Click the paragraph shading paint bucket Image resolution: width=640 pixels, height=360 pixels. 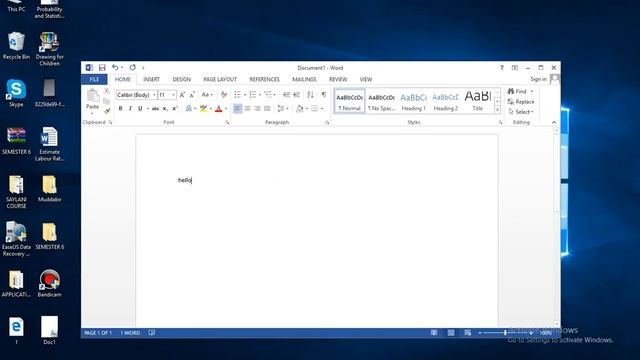(x=300, y=109)
